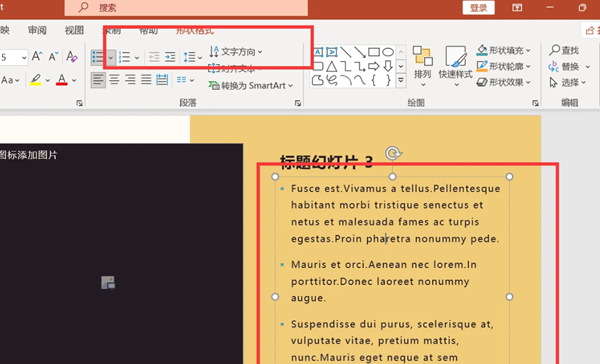Open the 段落 paragraph dialog launcher
Screen dimensions: 600x364
[298, 103]
